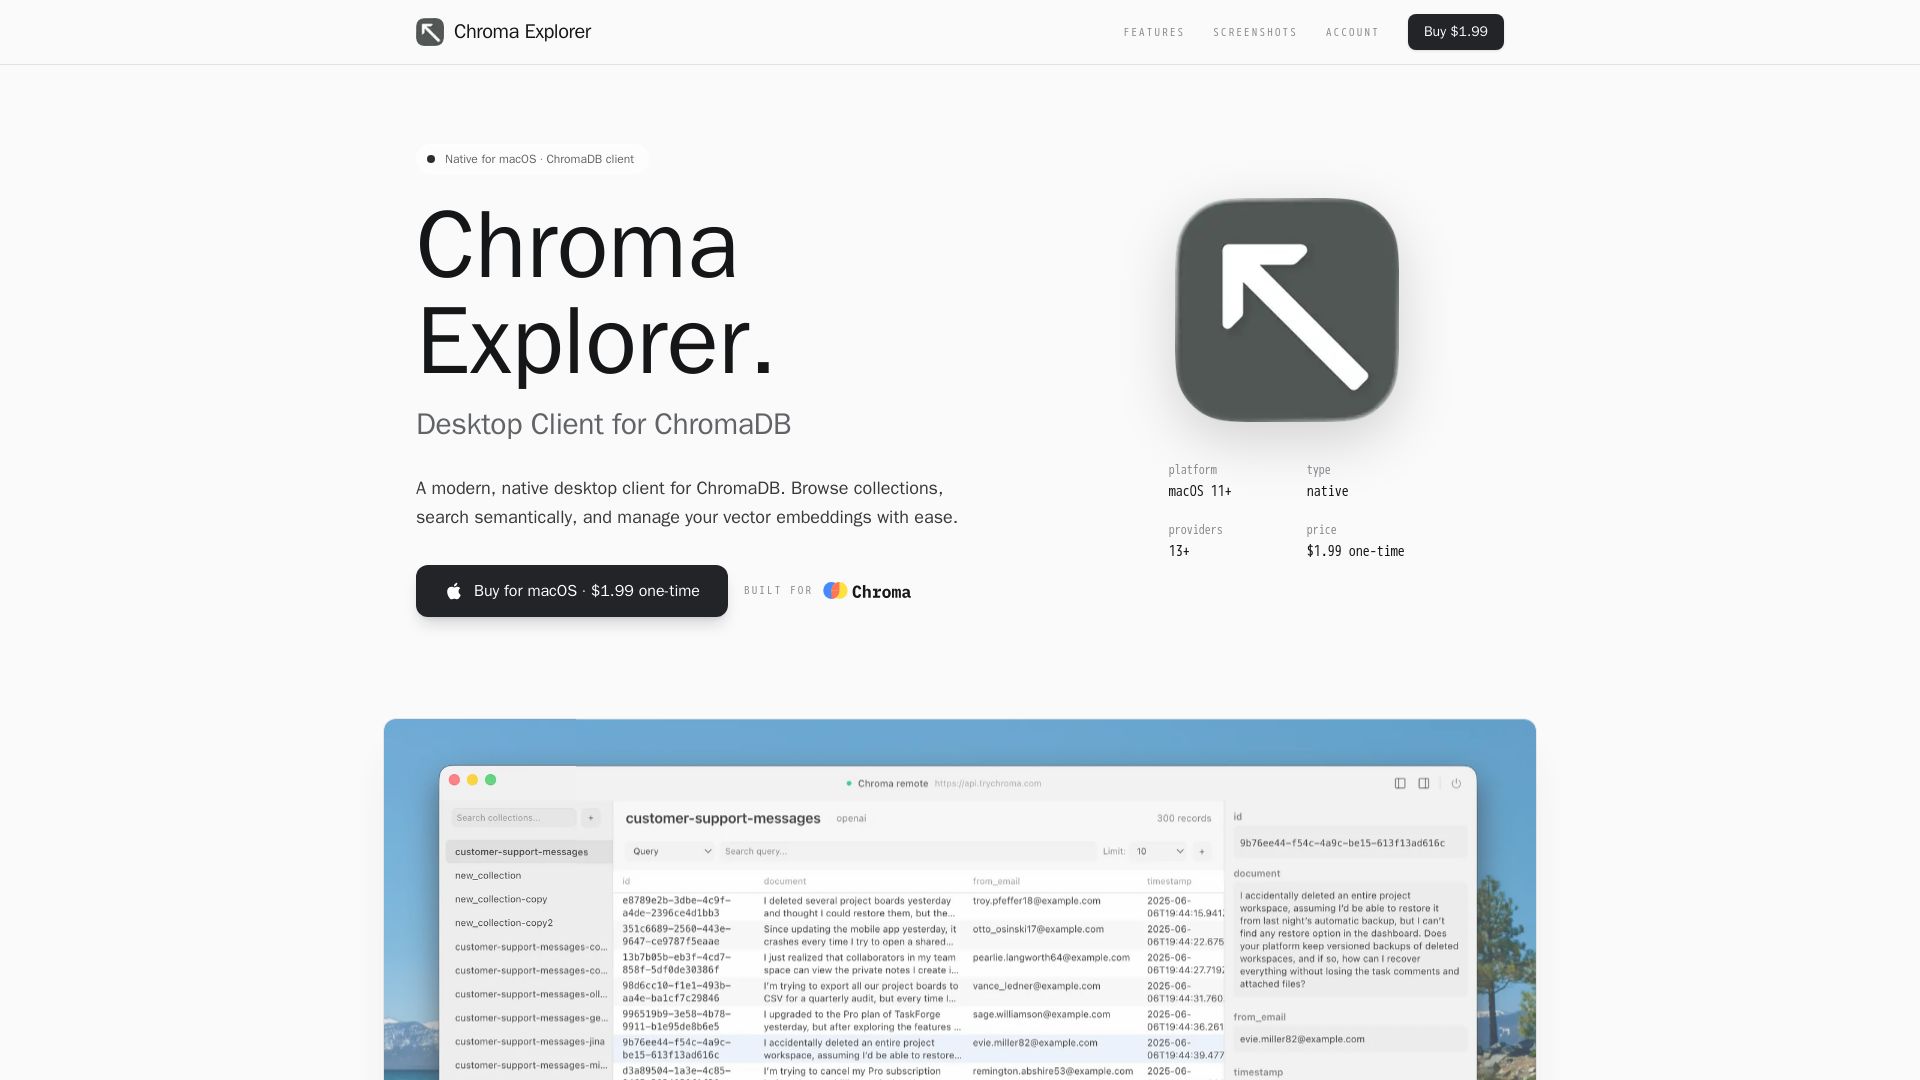The height and width of the screenshot is (1080, 1920).
Task: Click the large arrow app icon
Action: tap(1287, 310)
